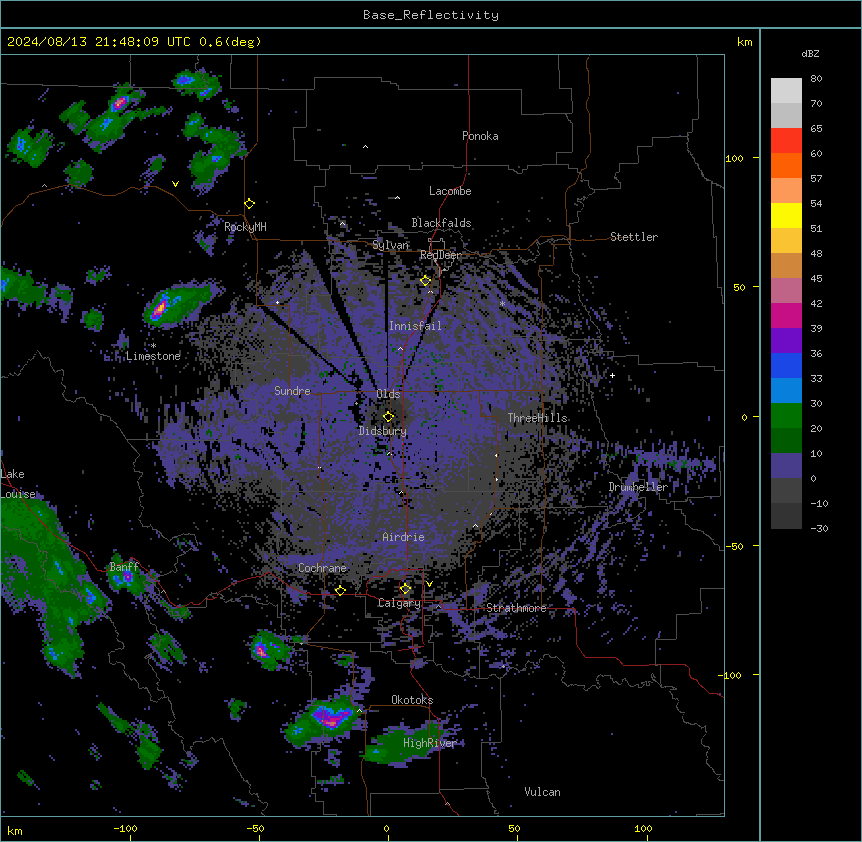Click the RedDeer city label
The width and height of the screenshot is (862, 842).
[x=440, y=255]
